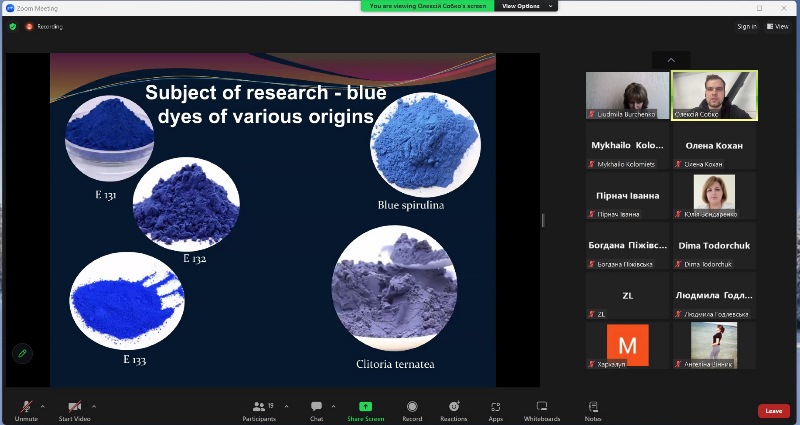Viewport: 800px width, 425px height.
Task: Expand video options arrow beside Start Video
Action: [x=94, y=406]
